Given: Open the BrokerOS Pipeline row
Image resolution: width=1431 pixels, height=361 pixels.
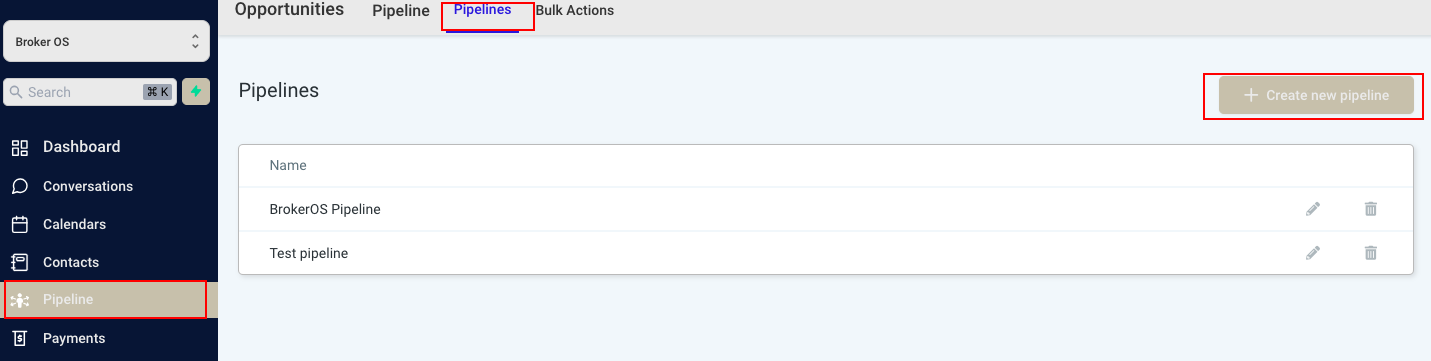Looking at the screenshot, I should [826, 209].
